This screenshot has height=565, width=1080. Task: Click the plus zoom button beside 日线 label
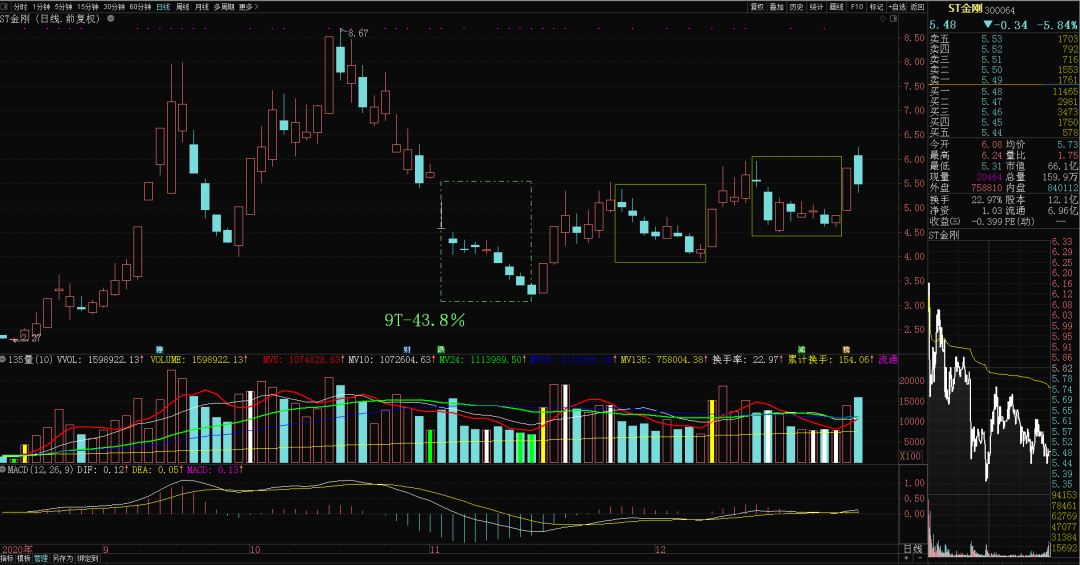coord(906,558)
